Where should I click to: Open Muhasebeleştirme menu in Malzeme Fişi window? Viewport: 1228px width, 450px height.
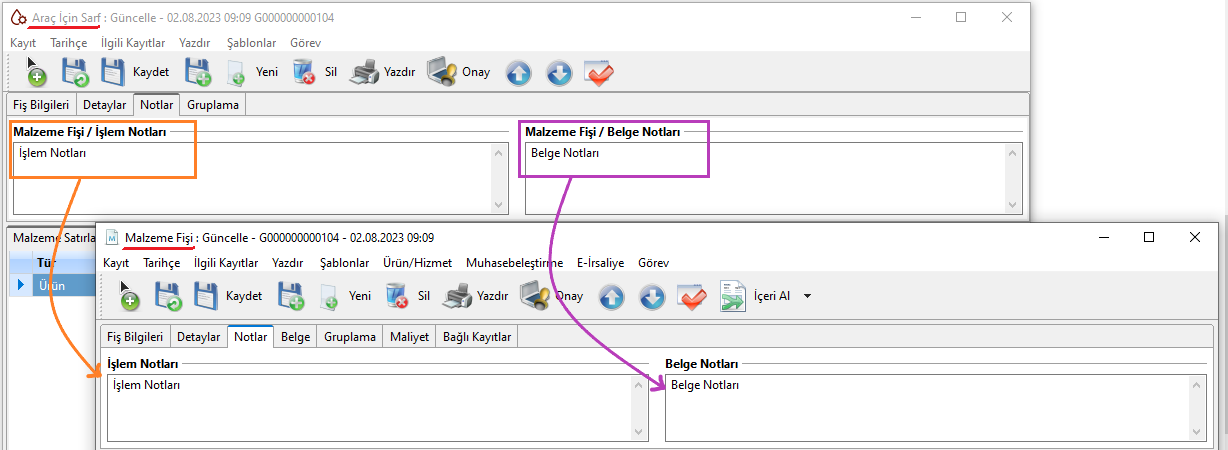pos(514,263)
